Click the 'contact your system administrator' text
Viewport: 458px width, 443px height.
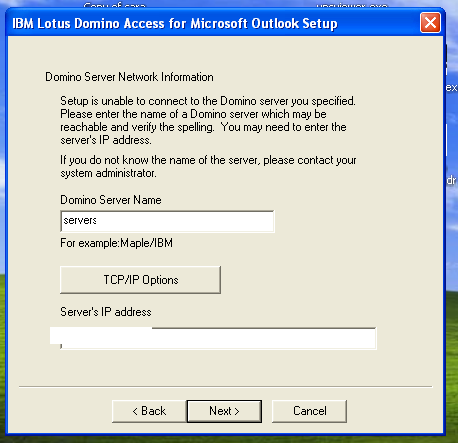coord(208,167)
